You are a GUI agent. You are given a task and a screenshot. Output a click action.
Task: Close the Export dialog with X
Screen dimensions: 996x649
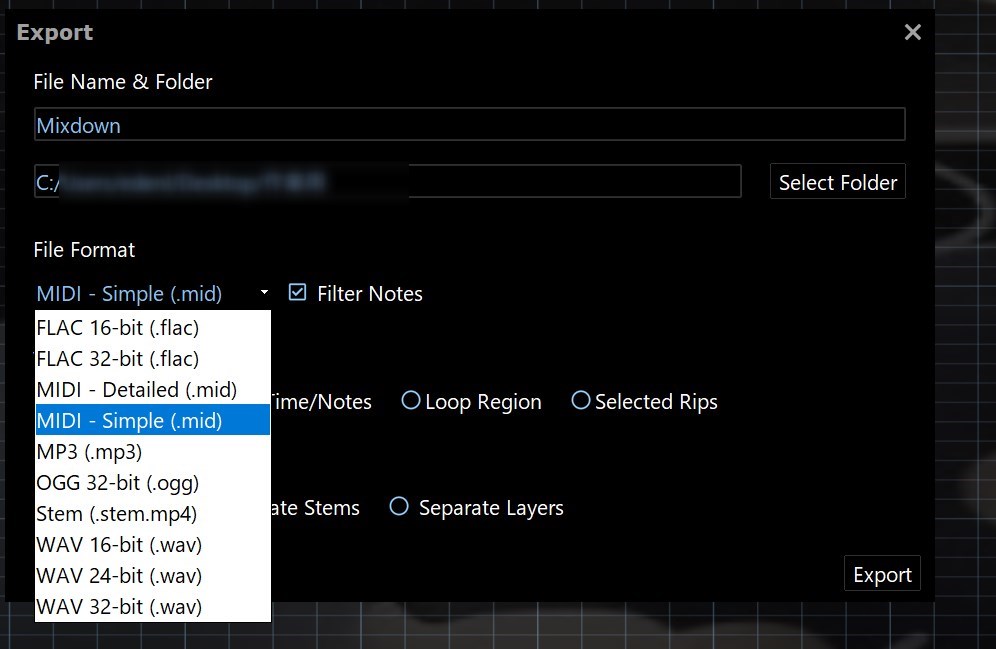tap(912, 33)
